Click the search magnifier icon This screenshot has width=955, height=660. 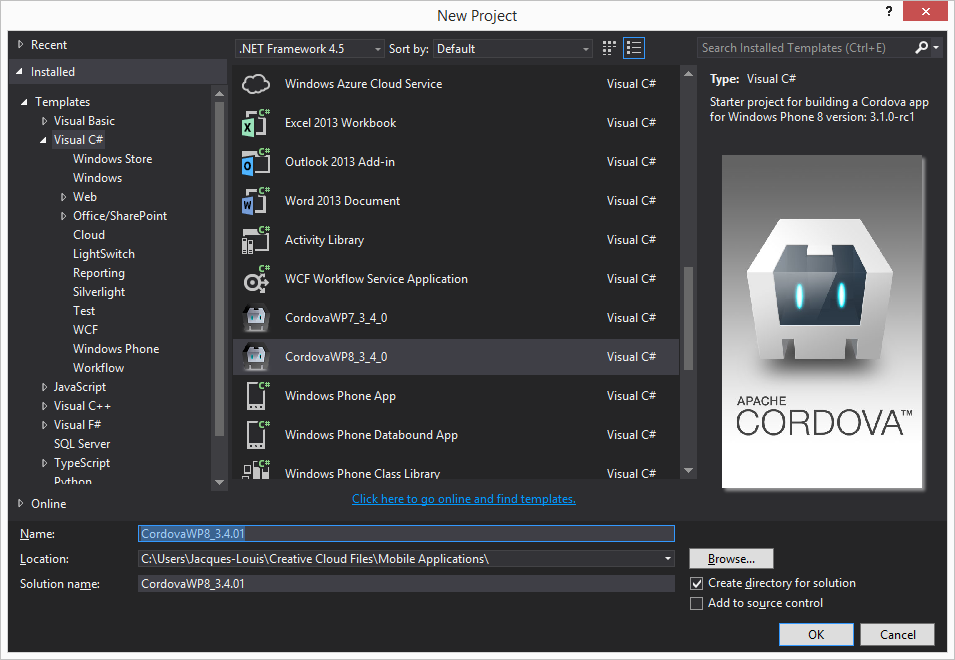(922, 47)
